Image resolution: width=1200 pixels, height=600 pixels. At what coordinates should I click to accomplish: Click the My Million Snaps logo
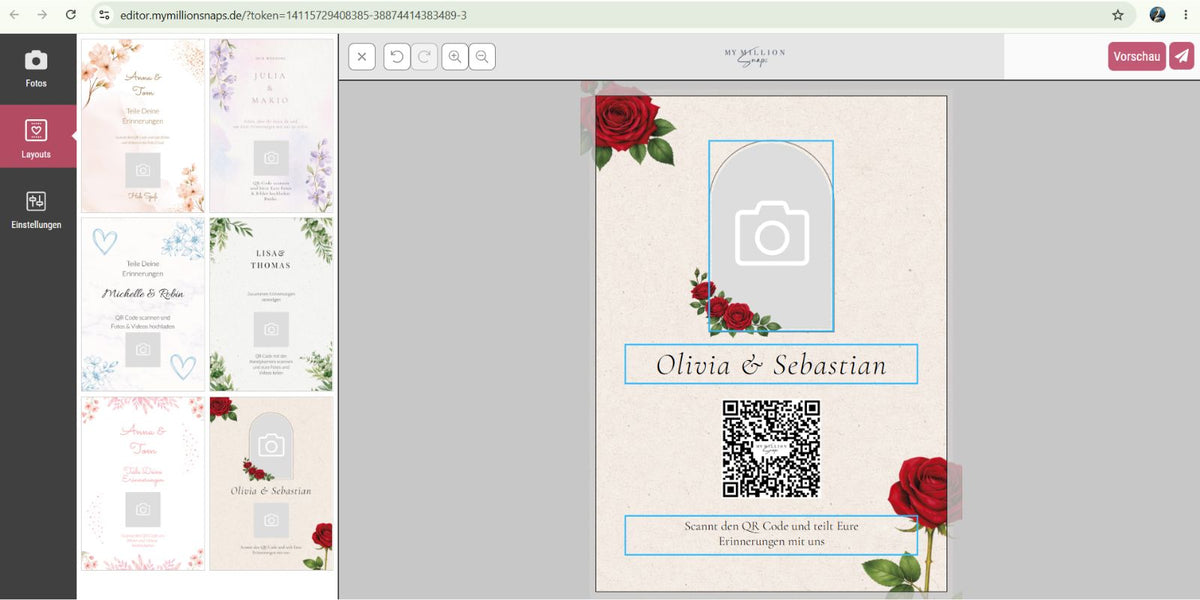click(755, 57)
